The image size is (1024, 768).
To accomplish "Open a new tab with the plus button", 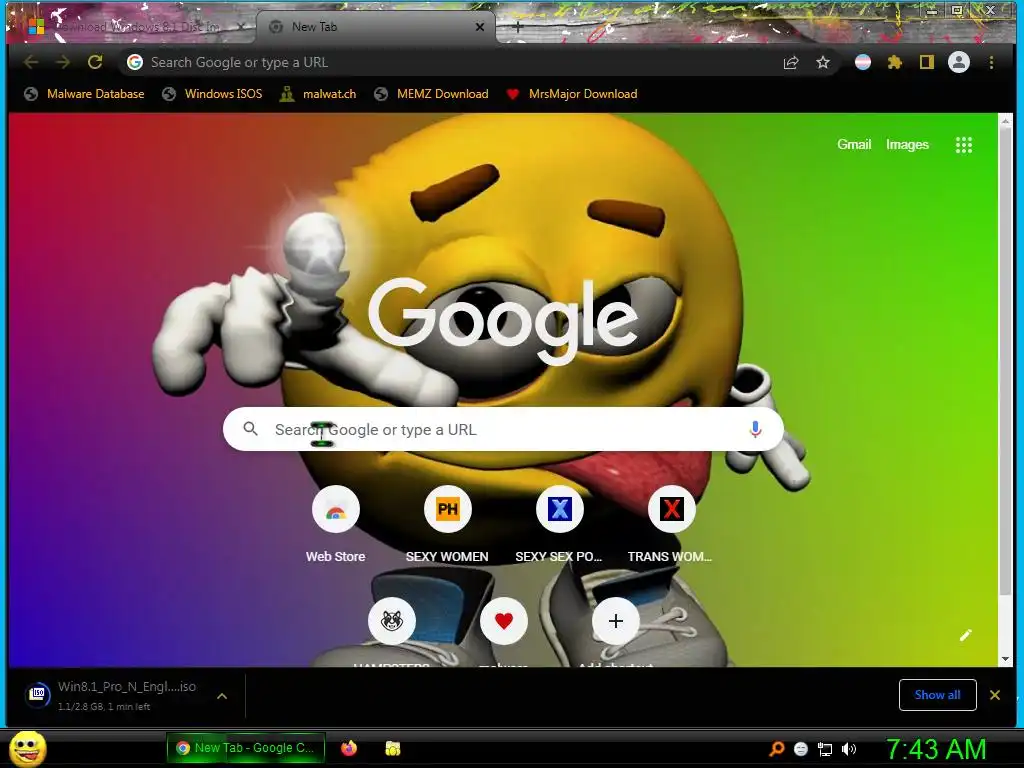I will pos(517,27).
